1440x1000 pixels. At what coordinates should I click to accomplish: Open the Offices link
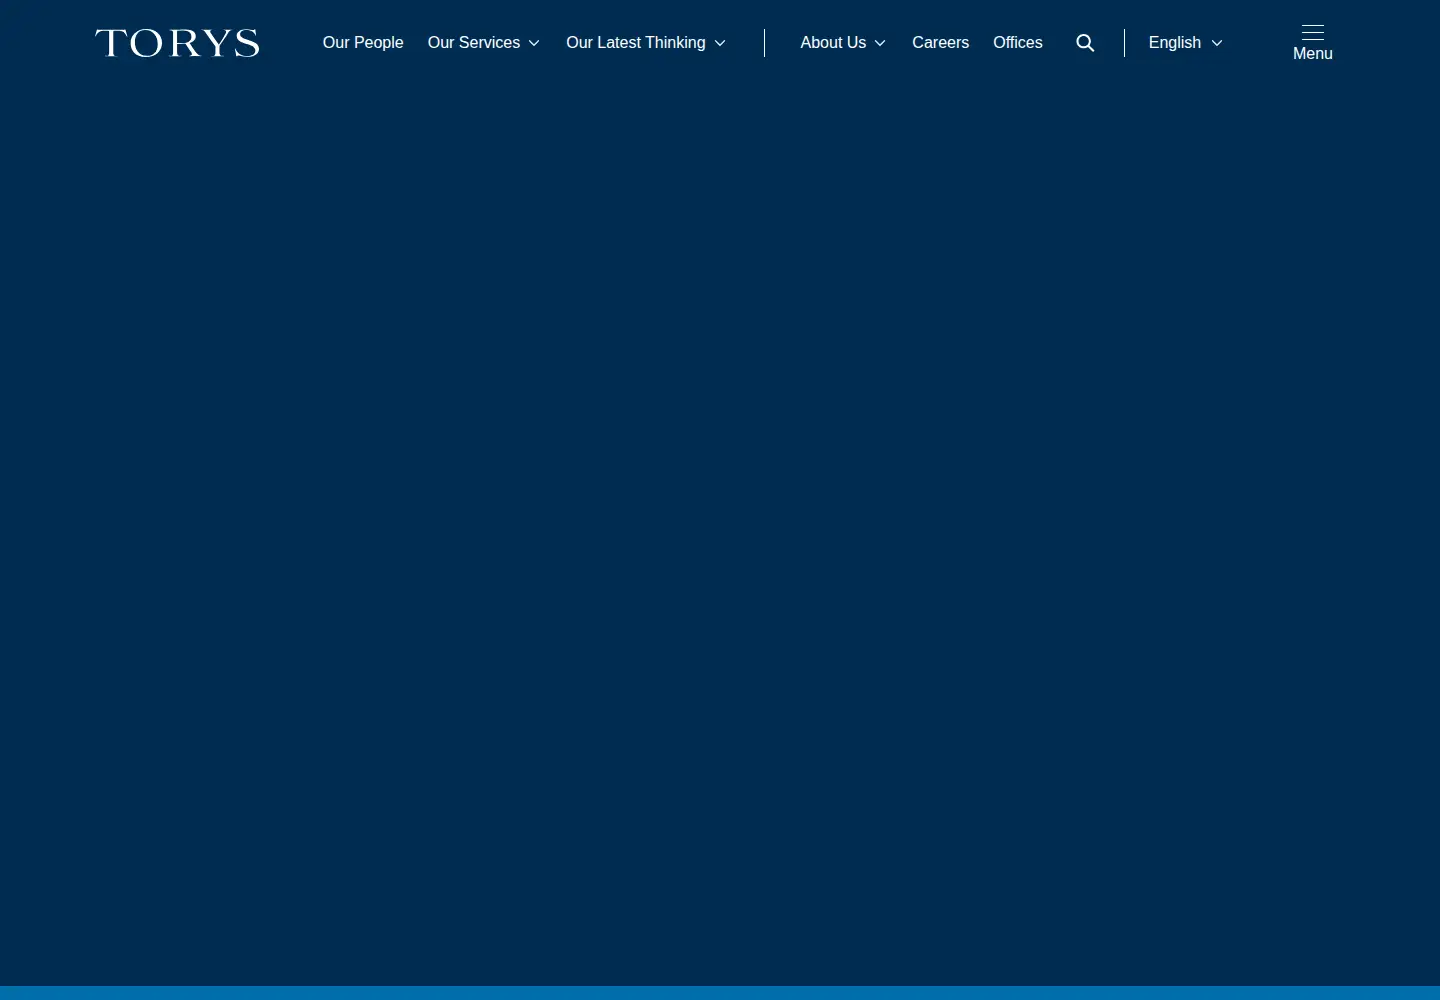pyautogui.click(x=1018, y=43)
